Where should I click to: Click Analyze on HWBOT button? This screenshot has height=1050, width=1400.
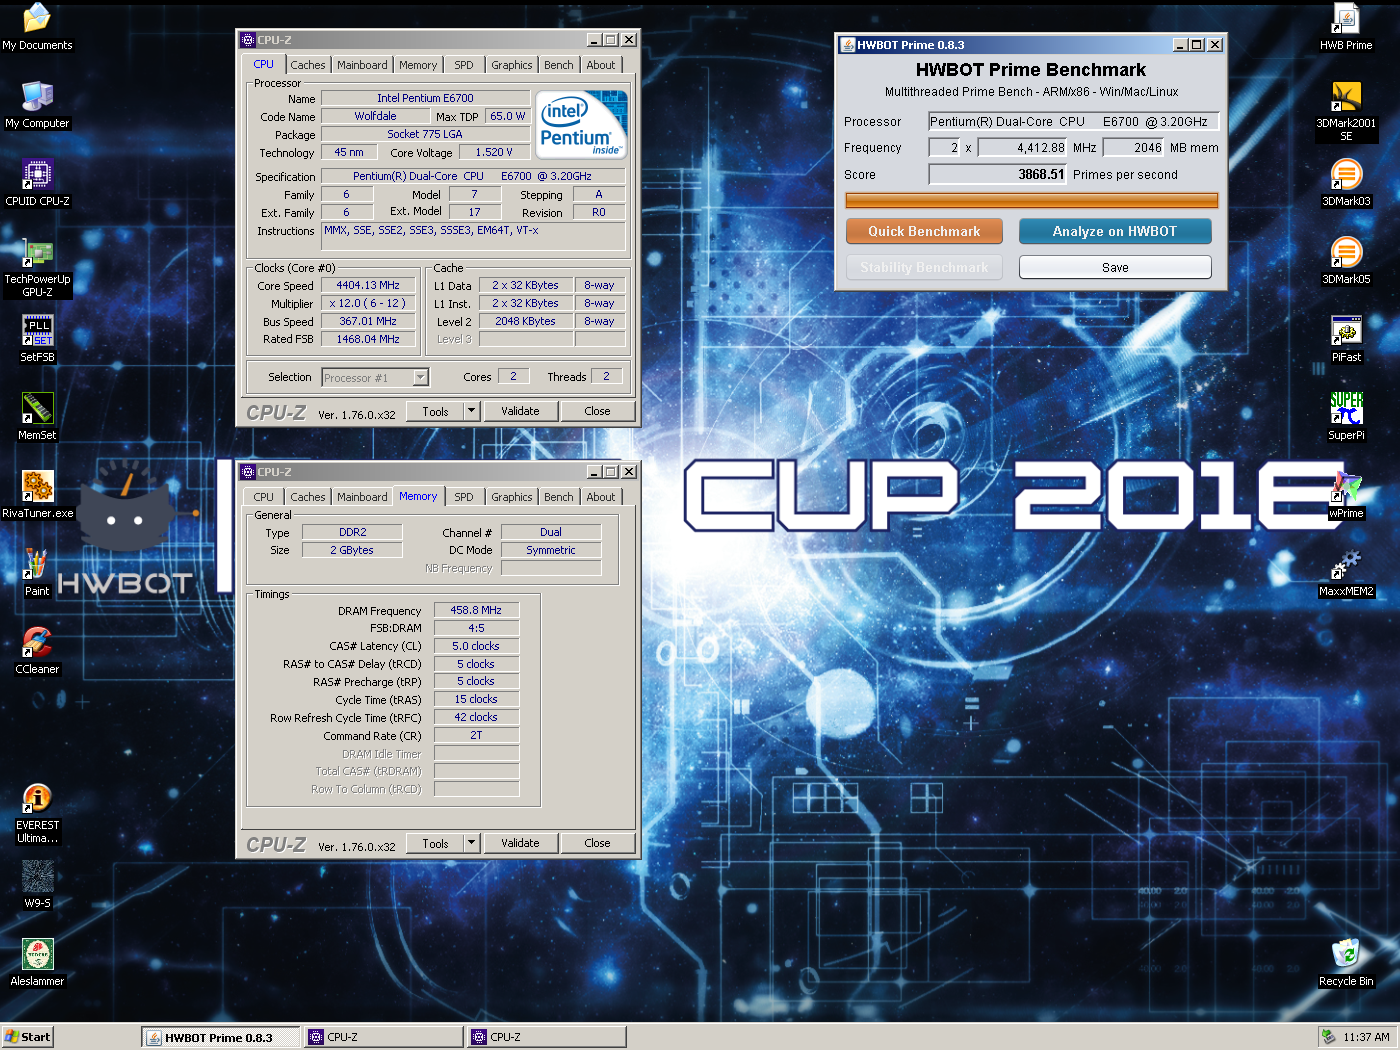click(x=1115, y=231)
